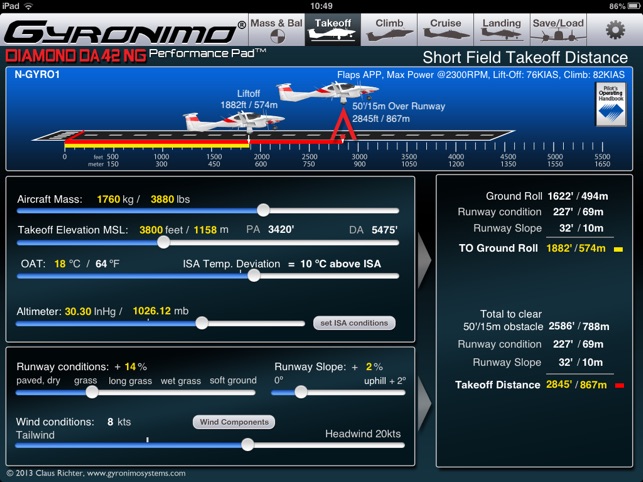643x482 pixels.
Task: Click the Takeoff Elevation MSL slider handle
Action: tap(164, 242)
